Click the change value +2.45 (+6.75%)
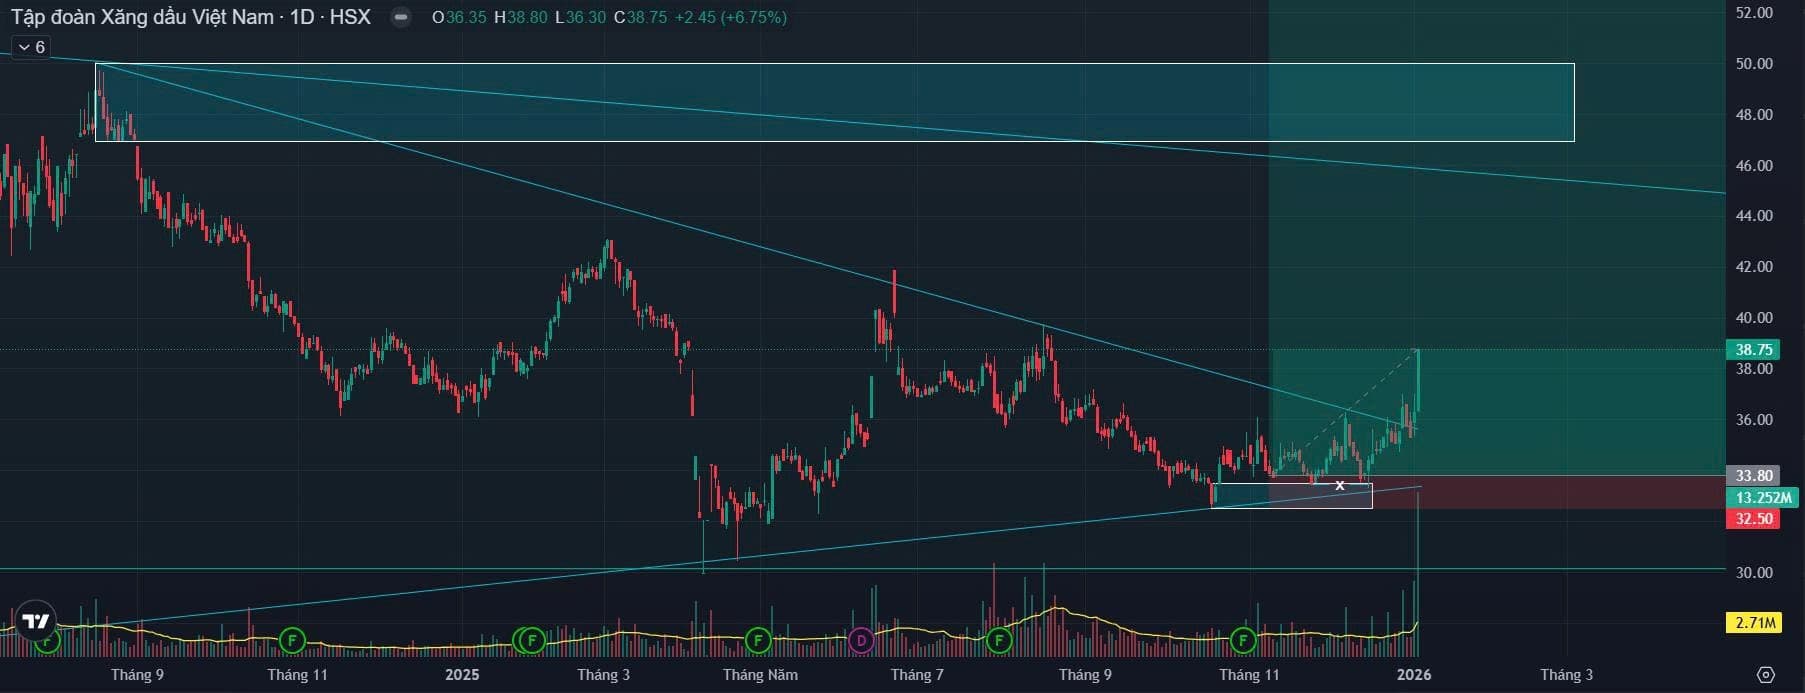1805x693 pixels. [x=730, y=17]
